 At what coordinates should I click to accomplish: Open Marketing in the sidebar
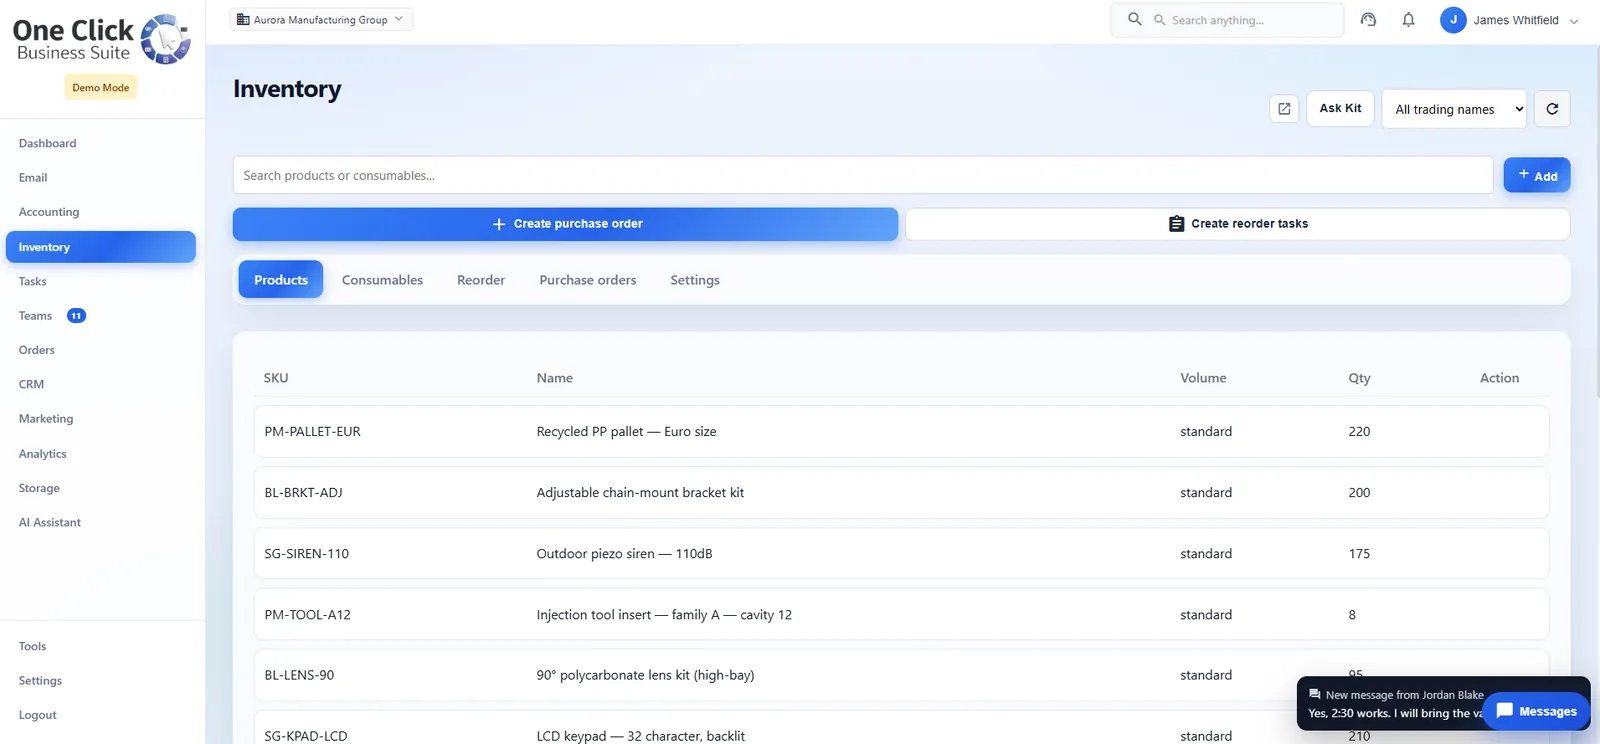(46, 419)
